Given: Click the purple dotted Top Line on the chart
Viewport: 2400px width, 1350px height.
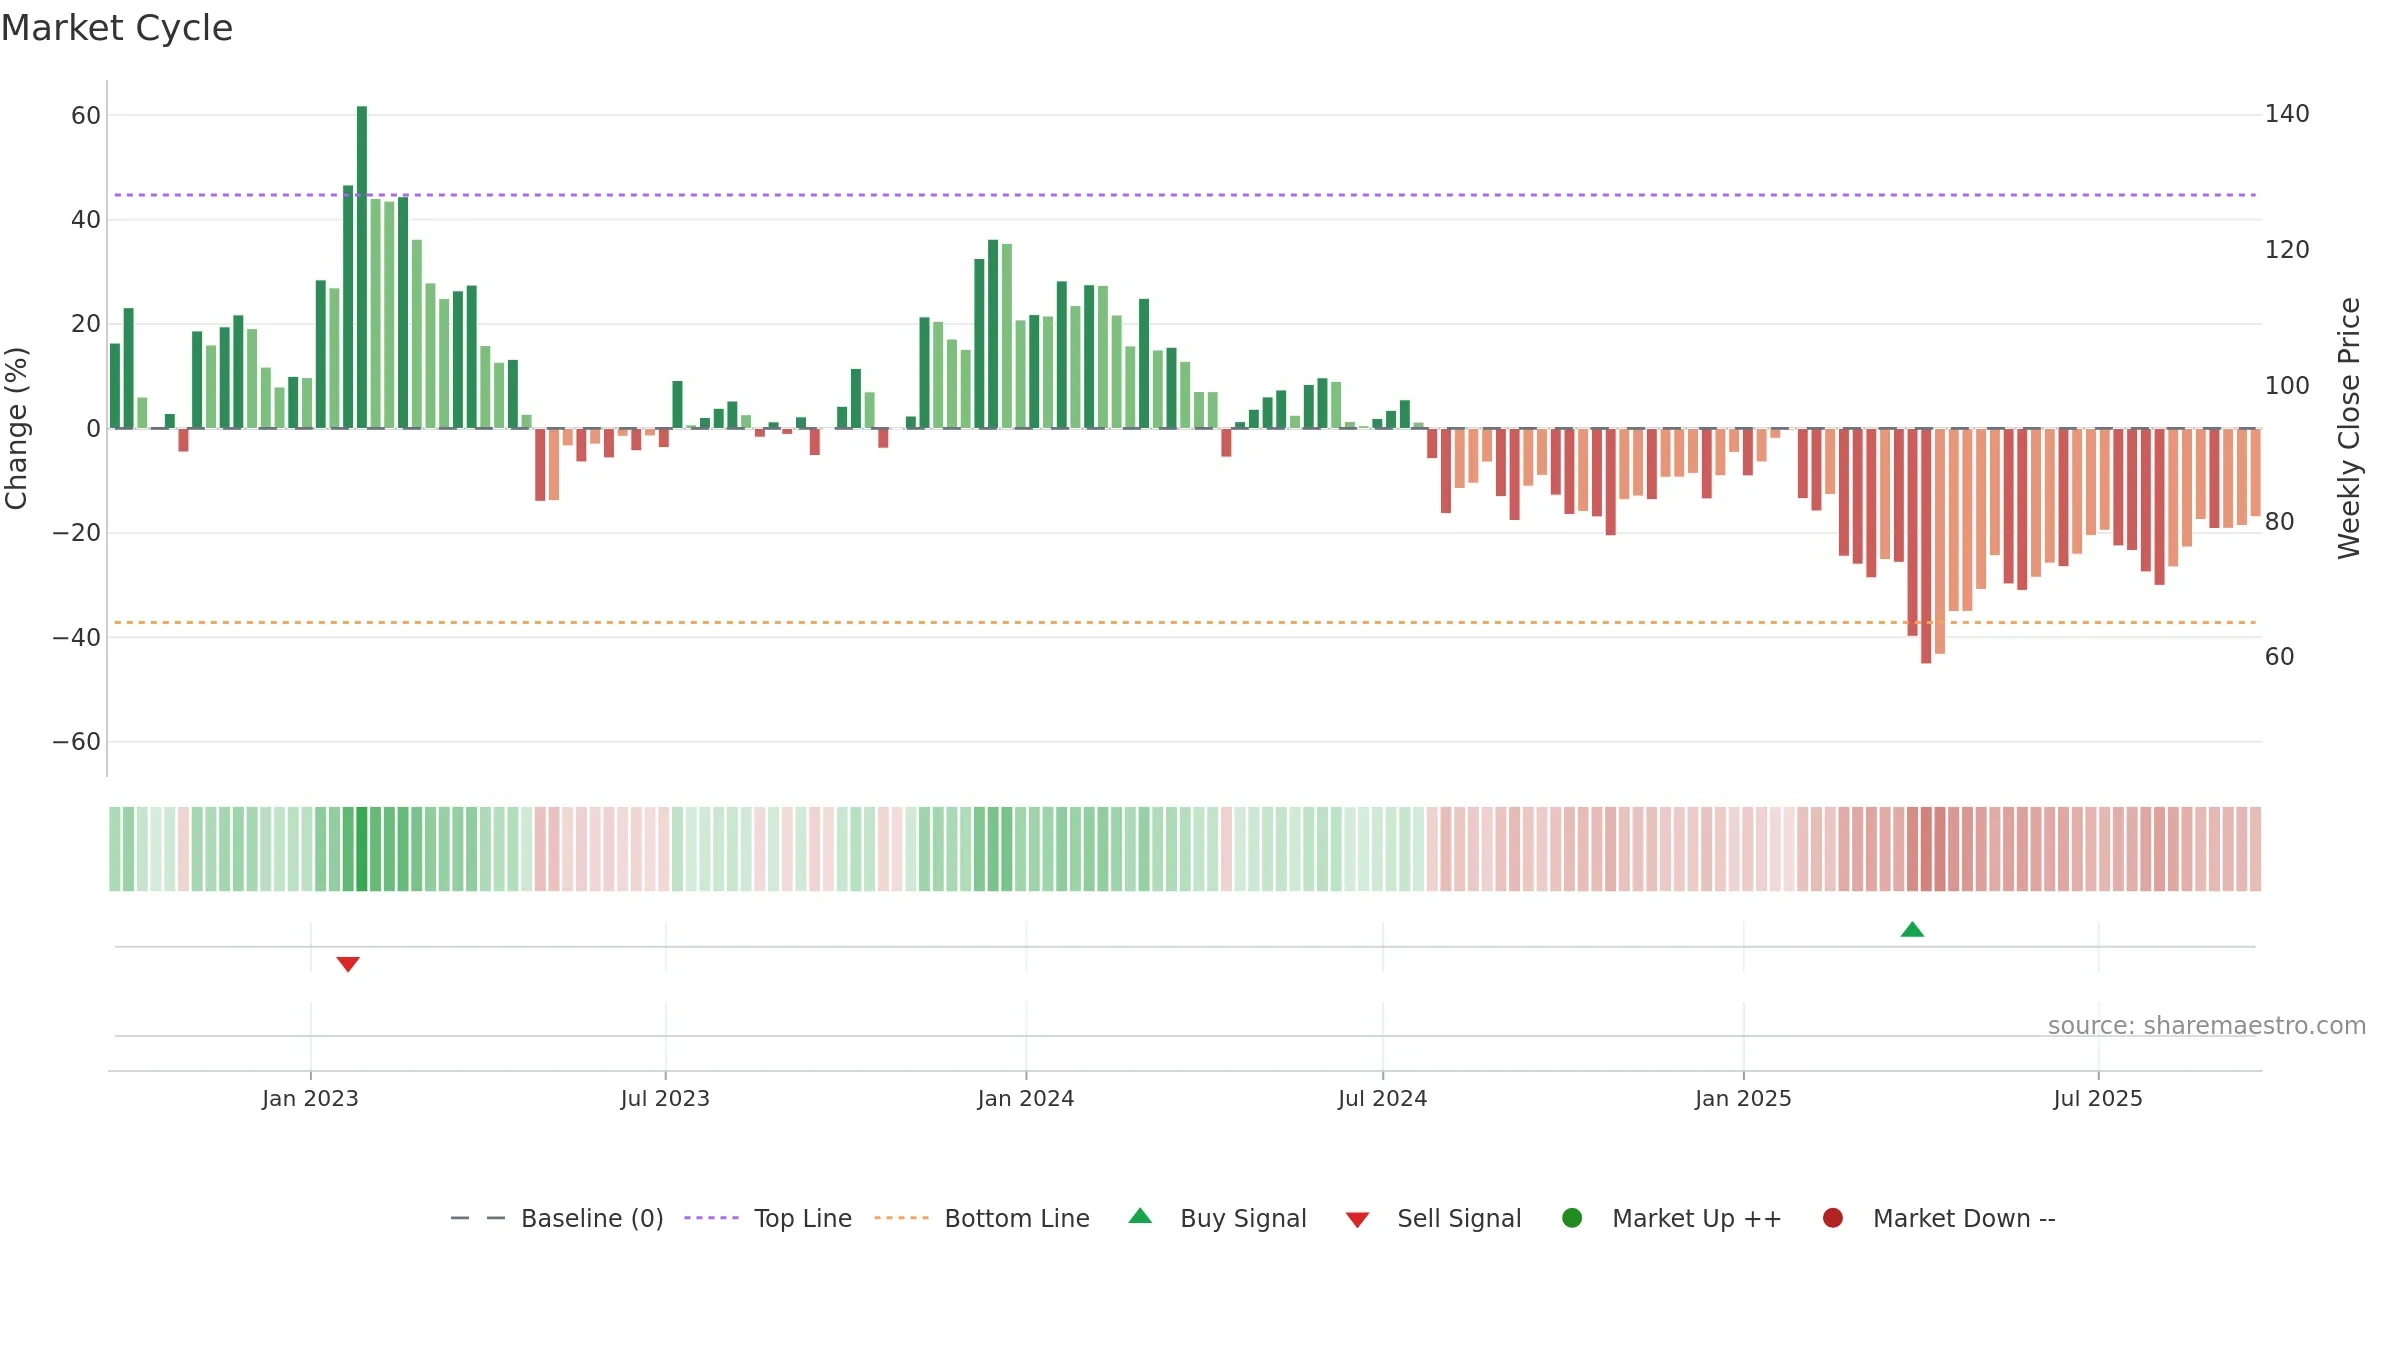Looking at the screenshot, I should click(x=1185, y=195).
